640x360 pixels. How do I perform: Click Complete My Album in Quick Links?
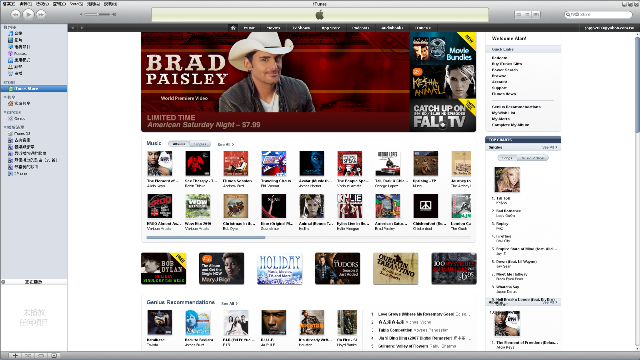pos(510,125)
